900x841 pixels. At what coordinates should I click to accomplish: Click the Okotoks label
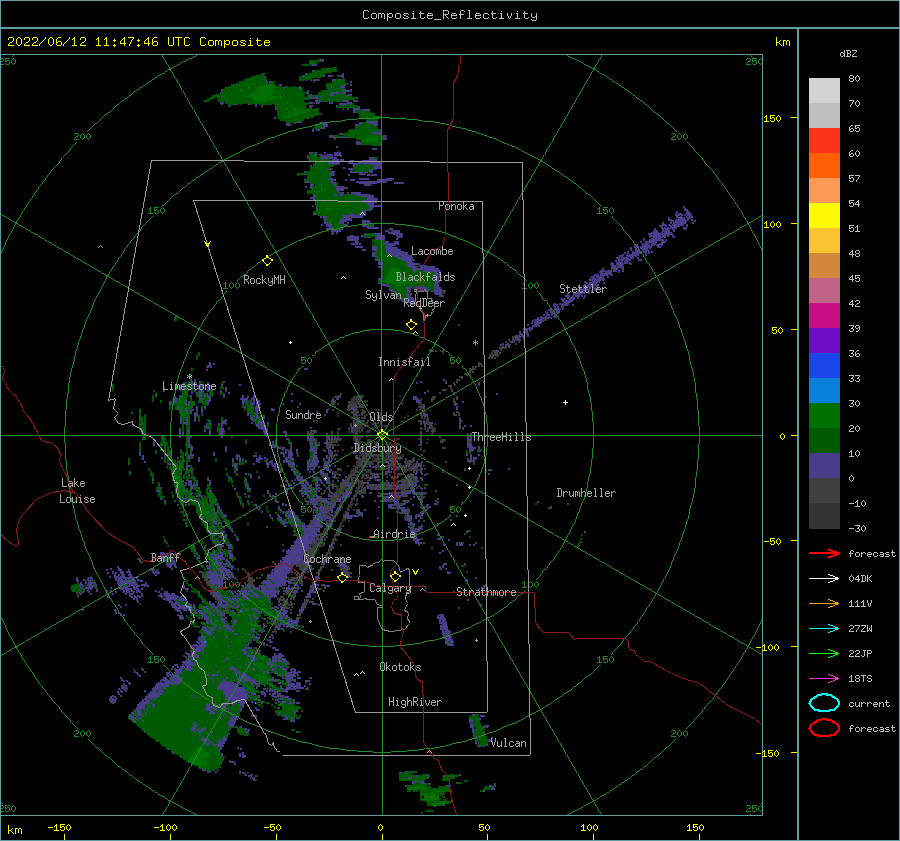[x=400, y=667]
